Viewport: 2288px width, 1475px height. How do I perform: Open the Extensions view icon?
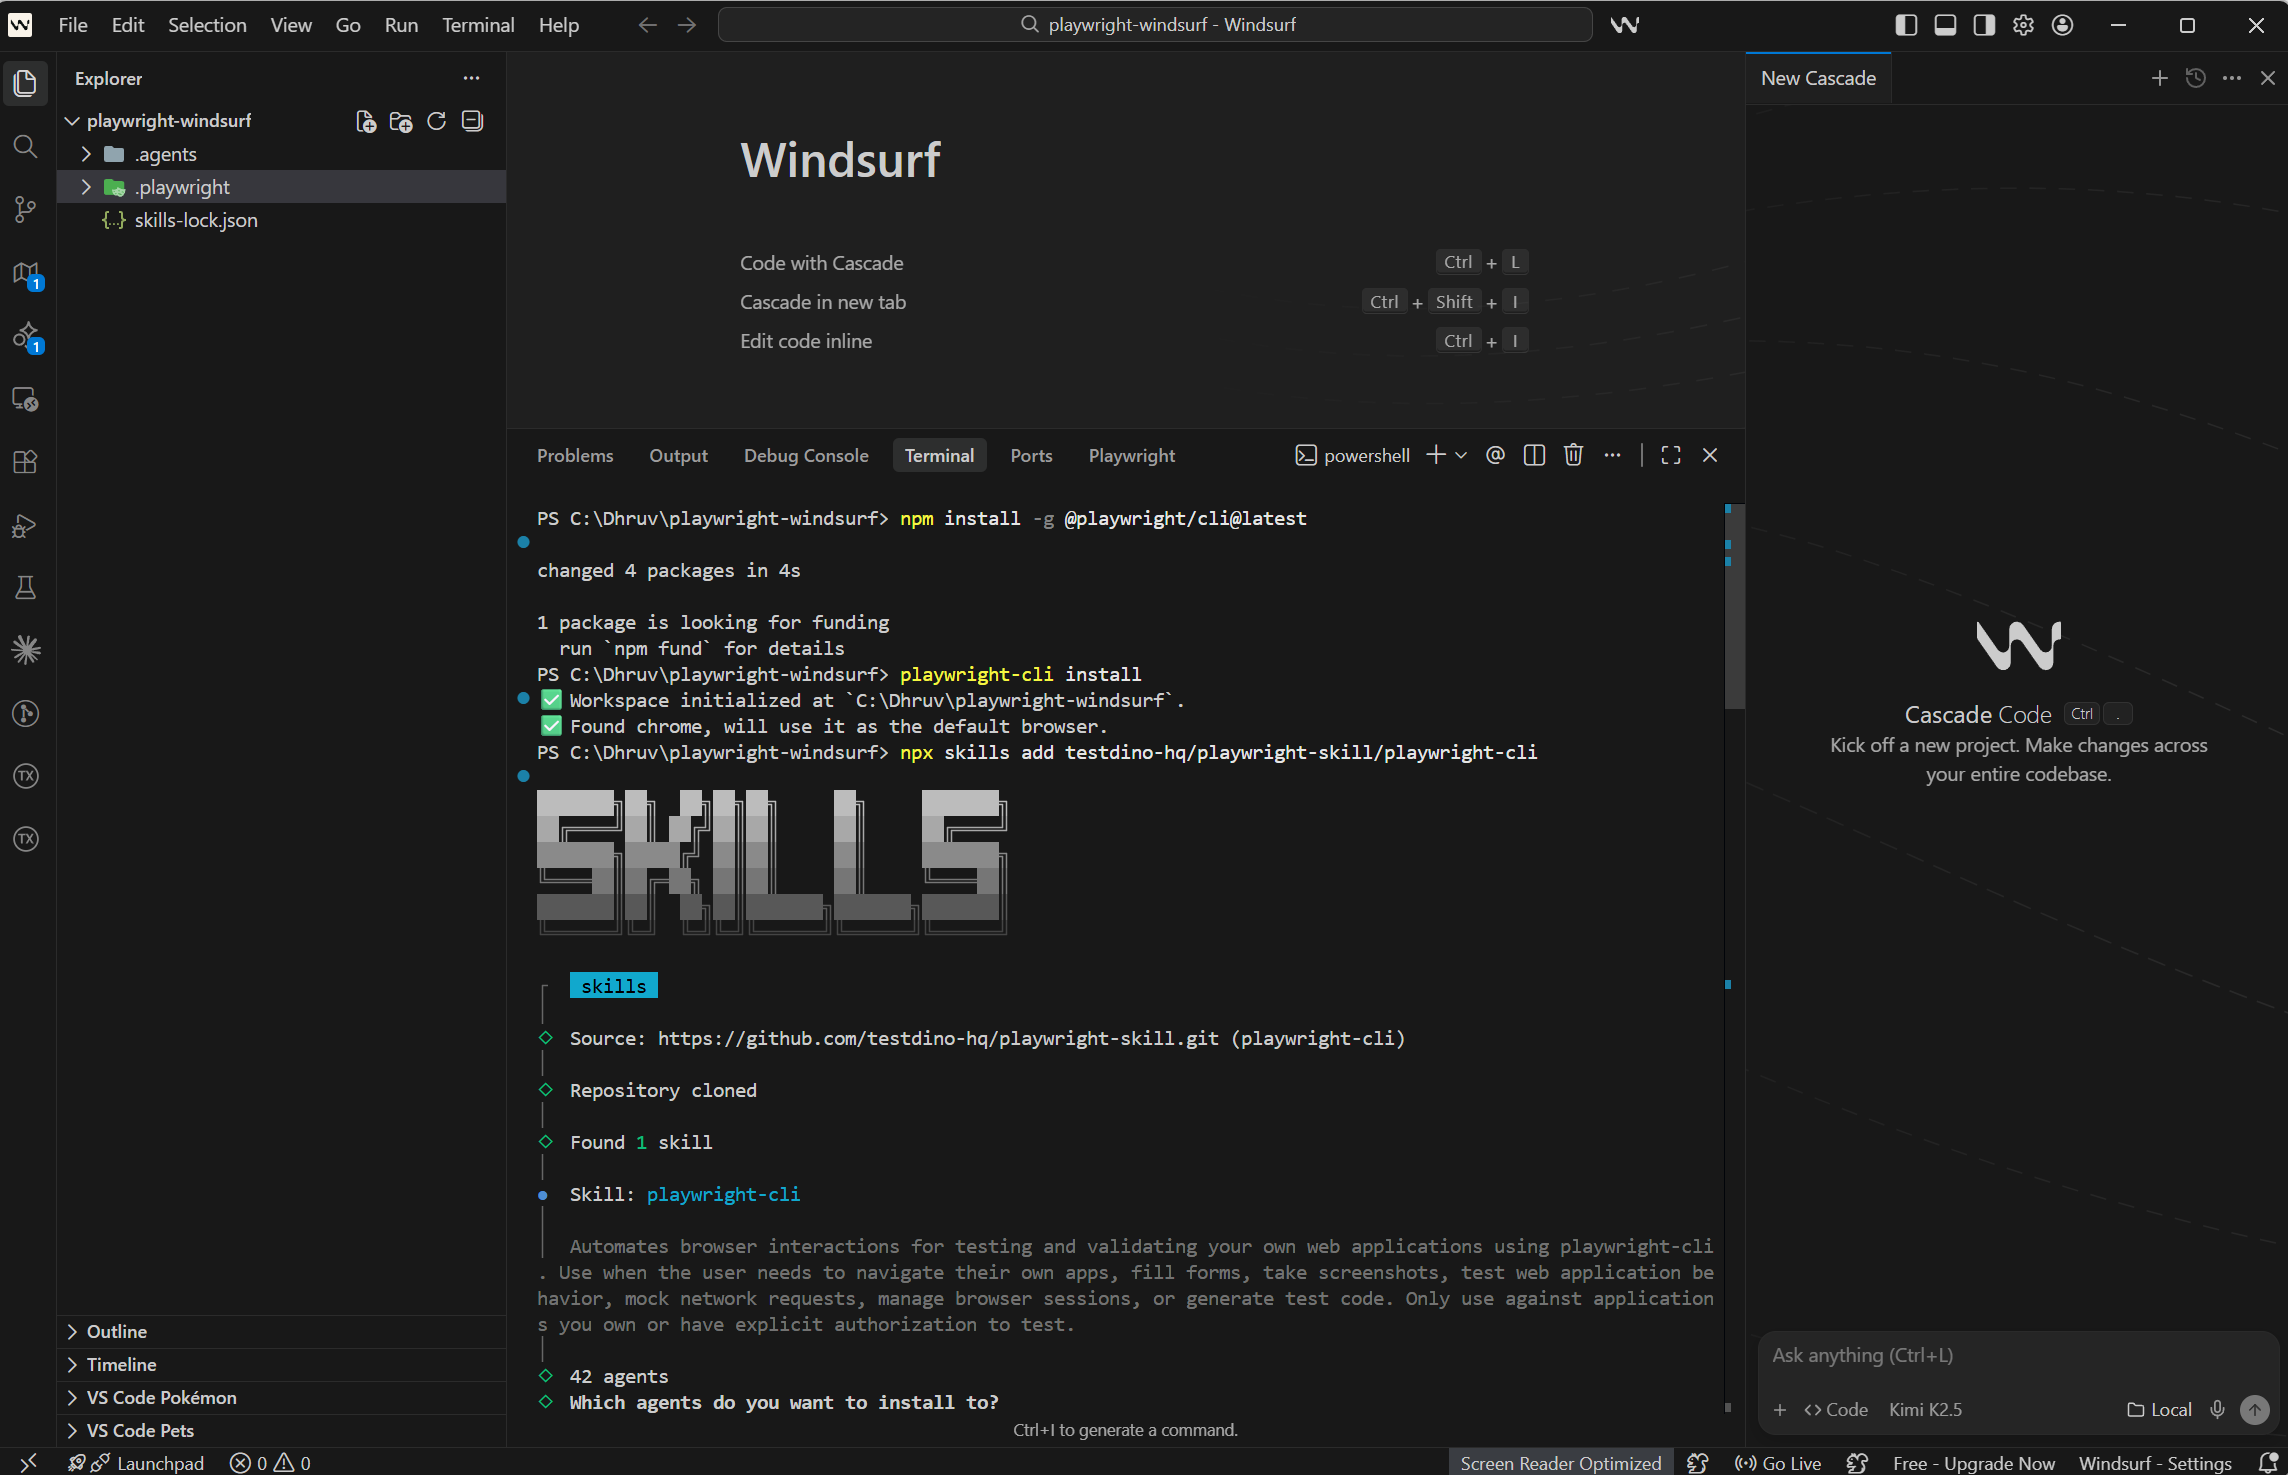(x=26, y=462)
